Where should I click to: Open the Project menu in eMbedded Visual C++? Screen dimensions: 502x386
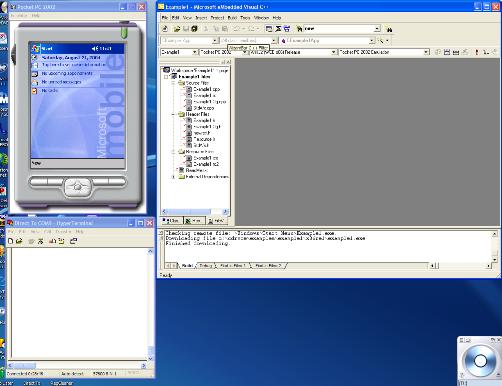217,18
